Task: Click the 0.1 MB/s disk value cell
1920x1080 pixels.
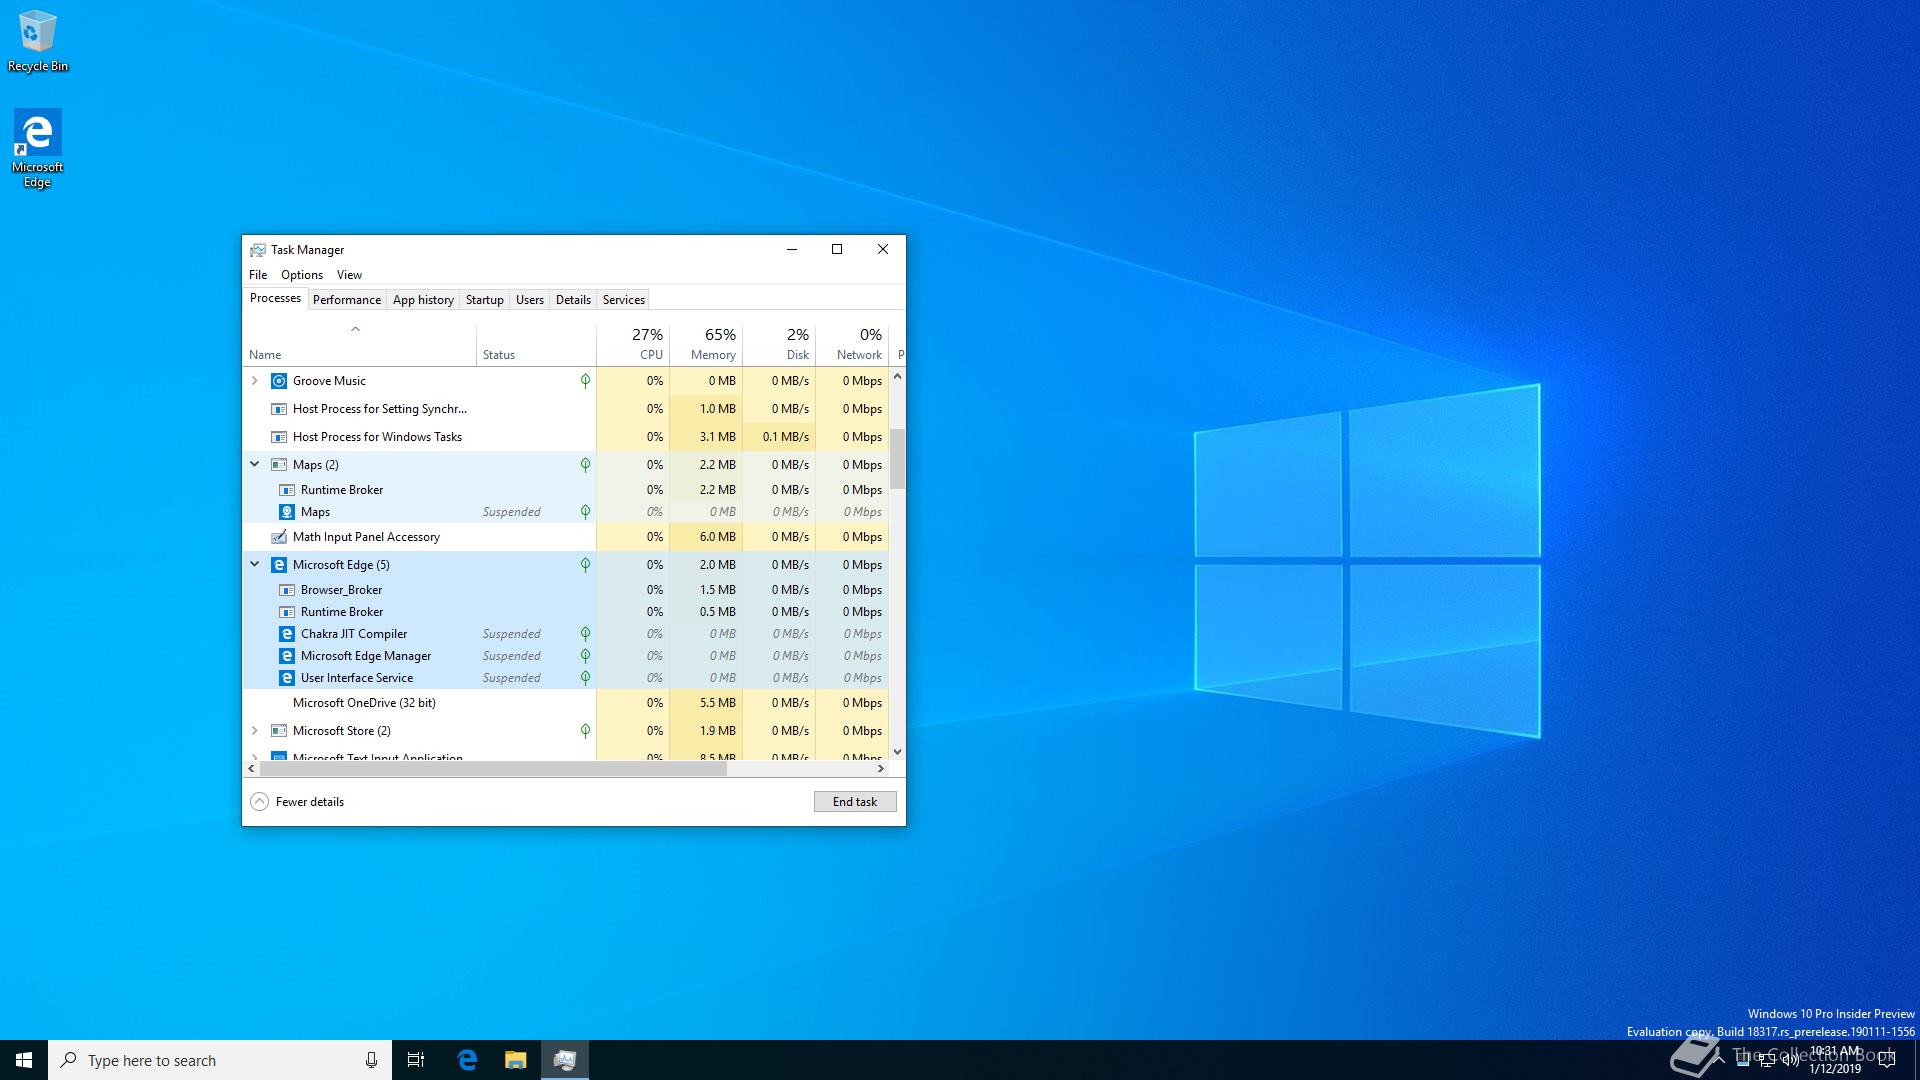Action: click(779, 437)
